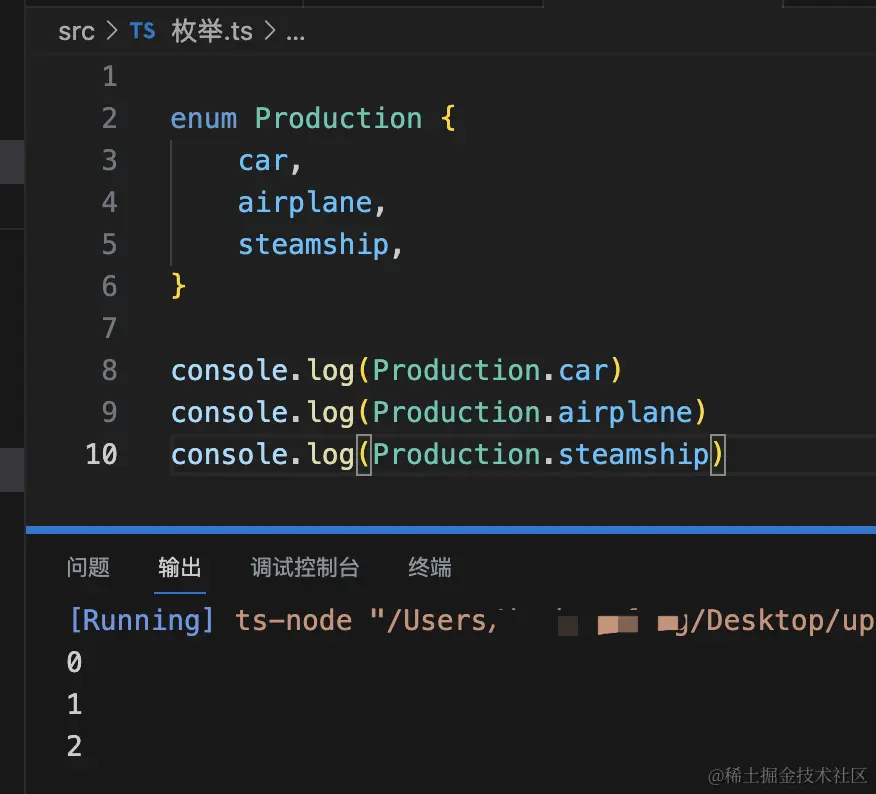
Task: Click the [Running] label in output
Action: coord(141,621)
